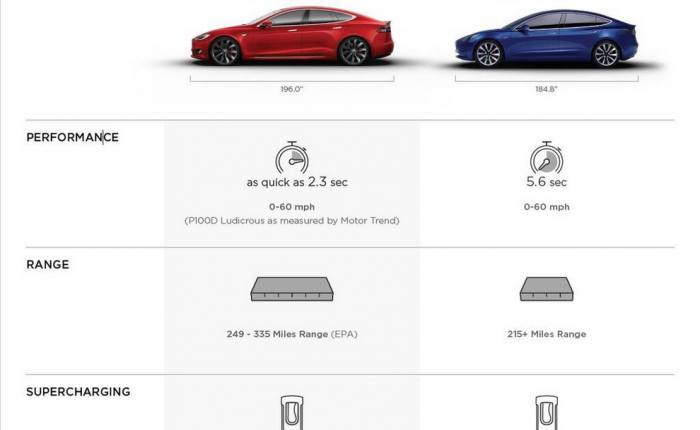
Task: Click the SUPERCHARGING section heading
Action: click(78, 392)
